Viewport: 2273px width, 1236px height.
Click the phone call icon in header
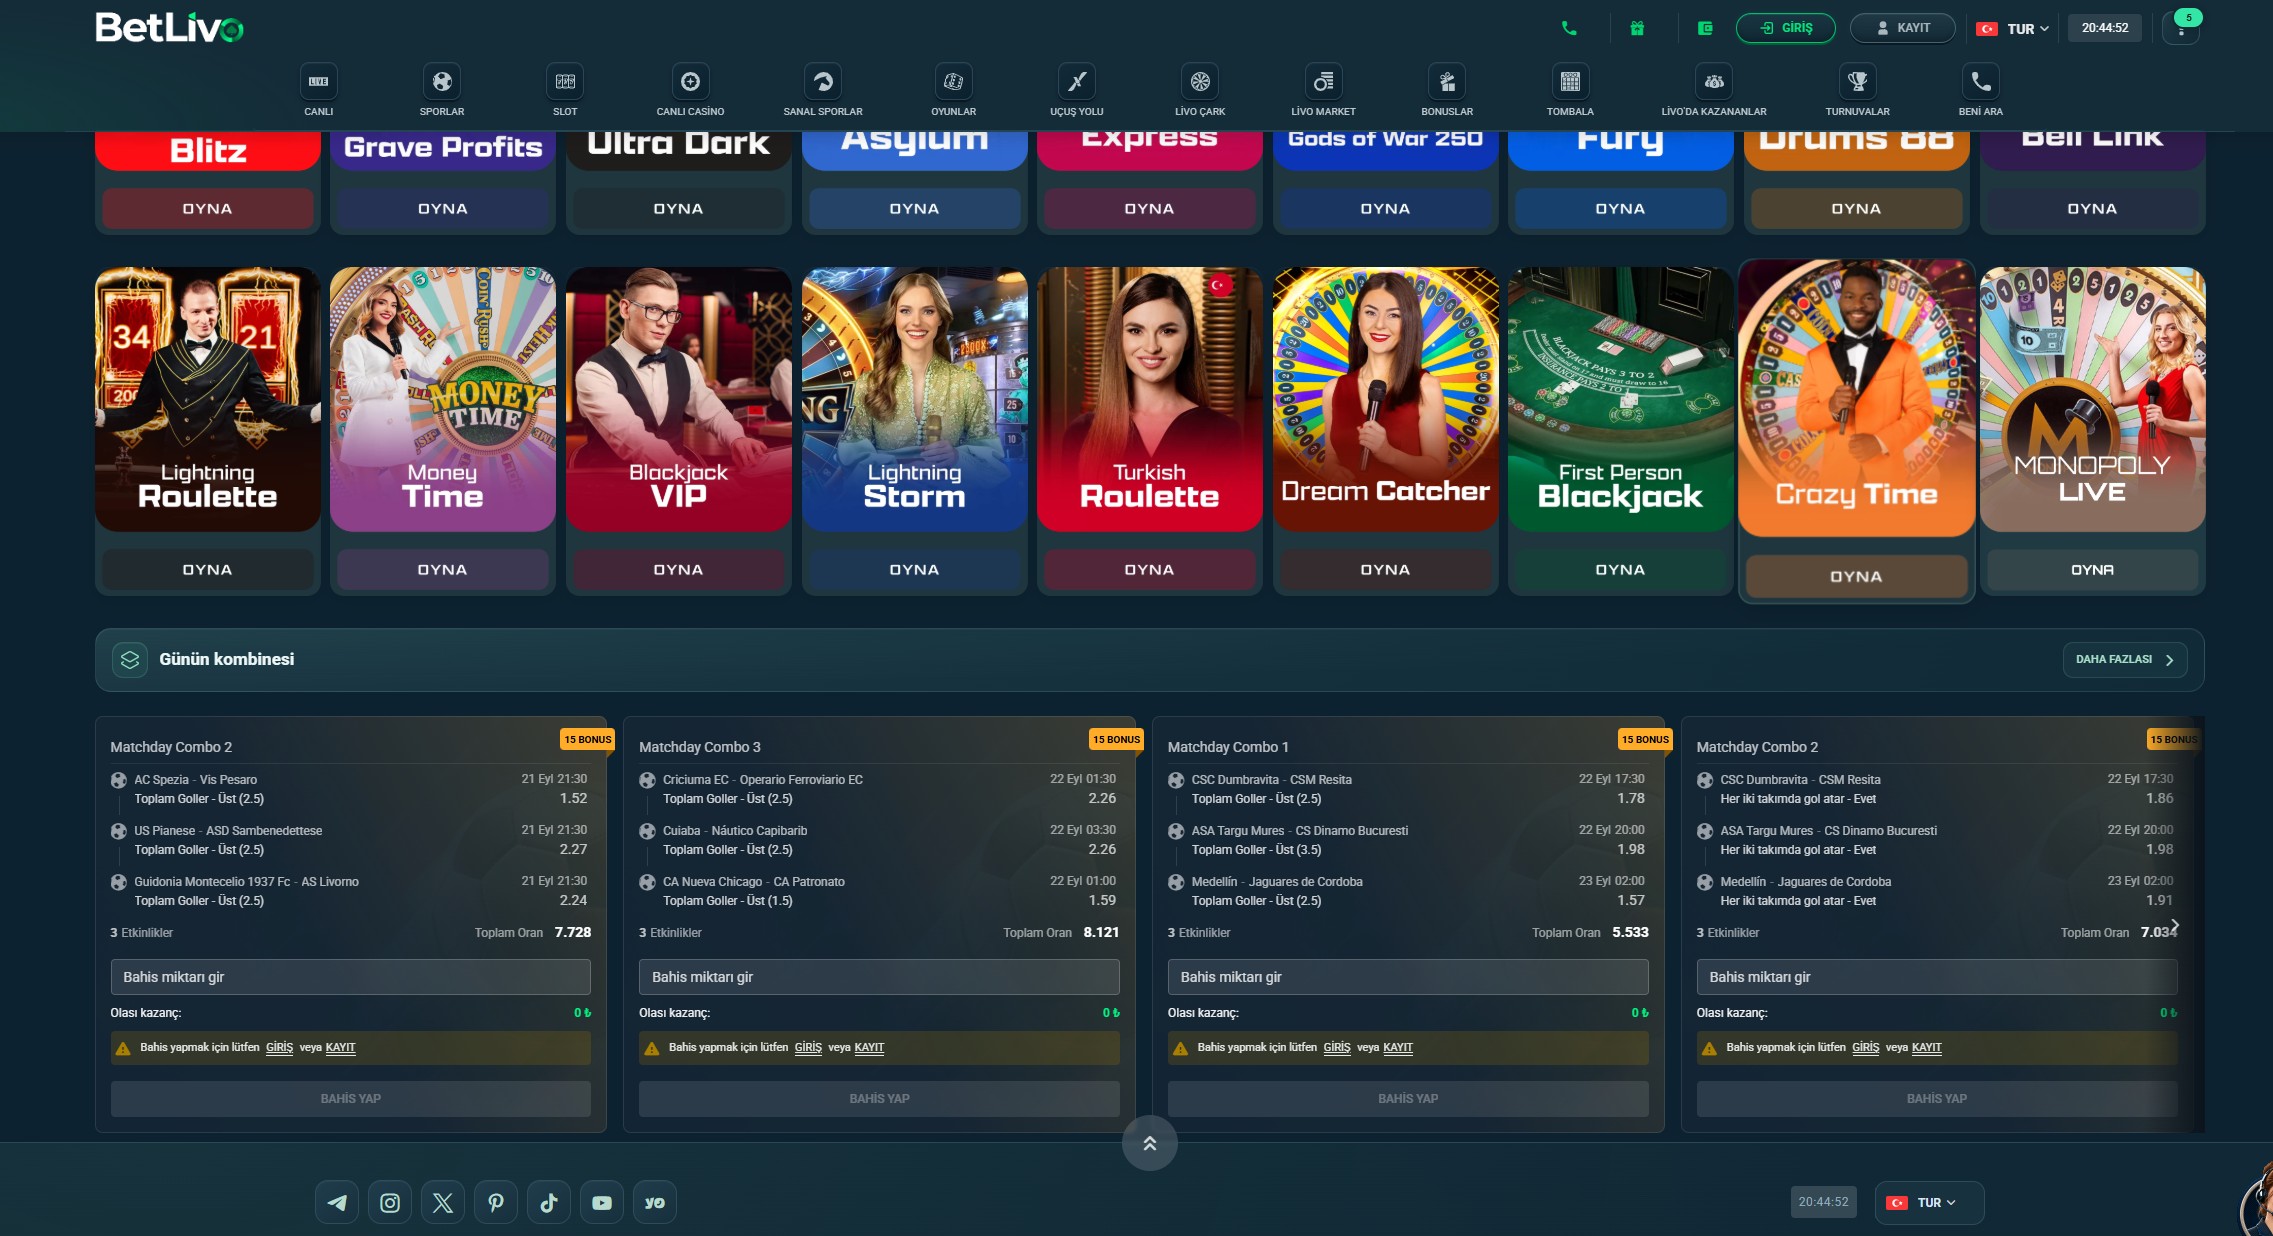pyautogui.click(x=1569, y=28)
